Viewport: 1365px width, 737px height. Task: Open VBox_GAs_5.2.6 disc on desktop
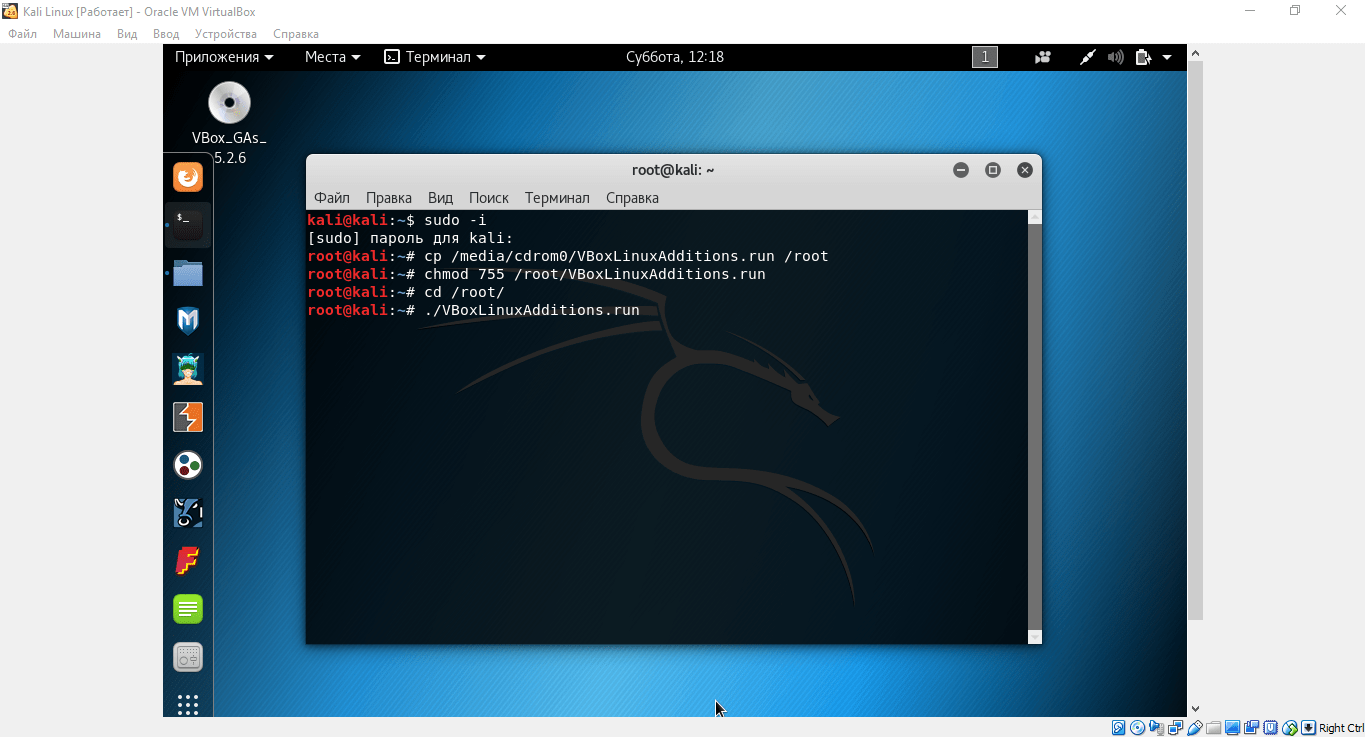click(229, 104)
